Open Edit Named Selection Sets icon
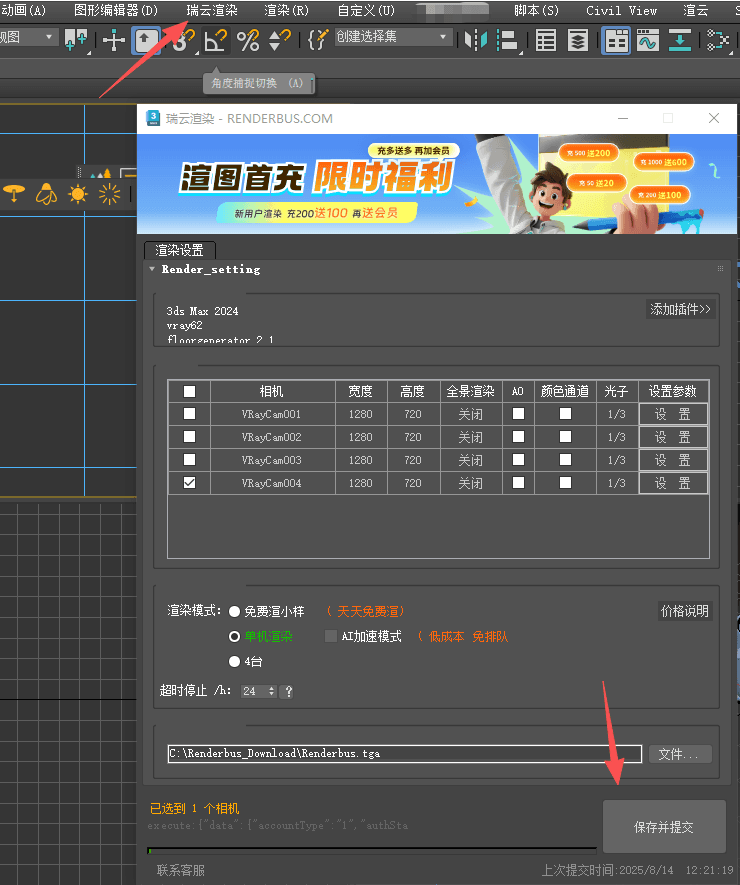Viewport: 740px width, 885px height. pos(318,40)
